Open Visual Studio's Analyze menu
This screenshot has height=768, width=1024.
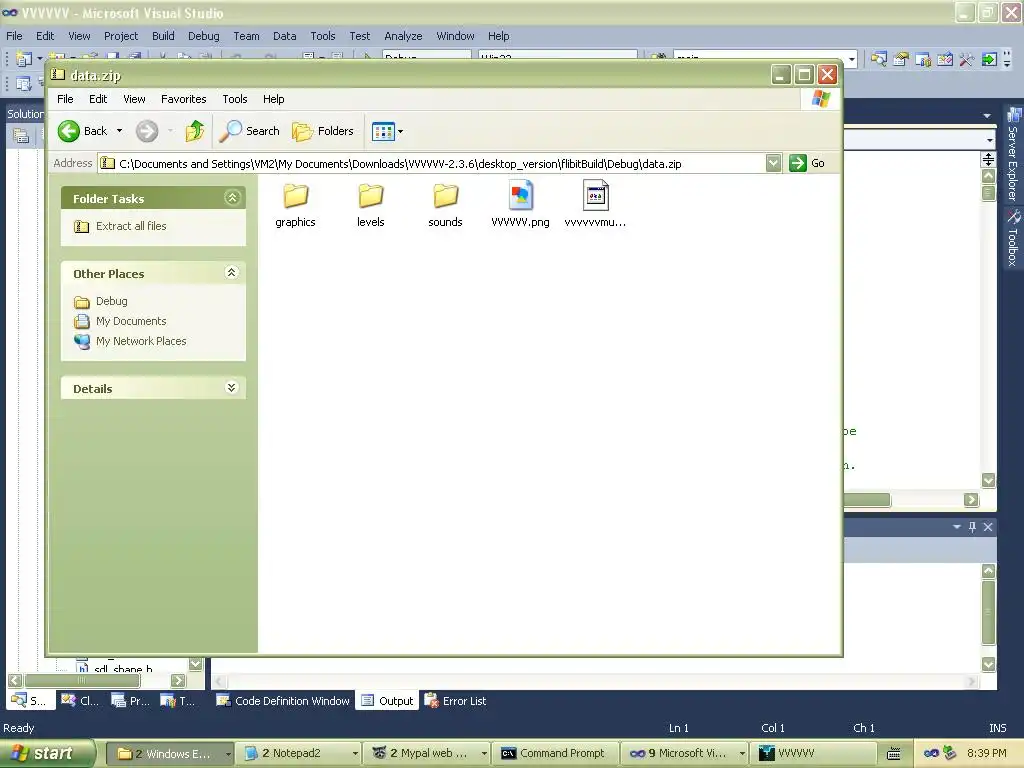tap(403, 36)
